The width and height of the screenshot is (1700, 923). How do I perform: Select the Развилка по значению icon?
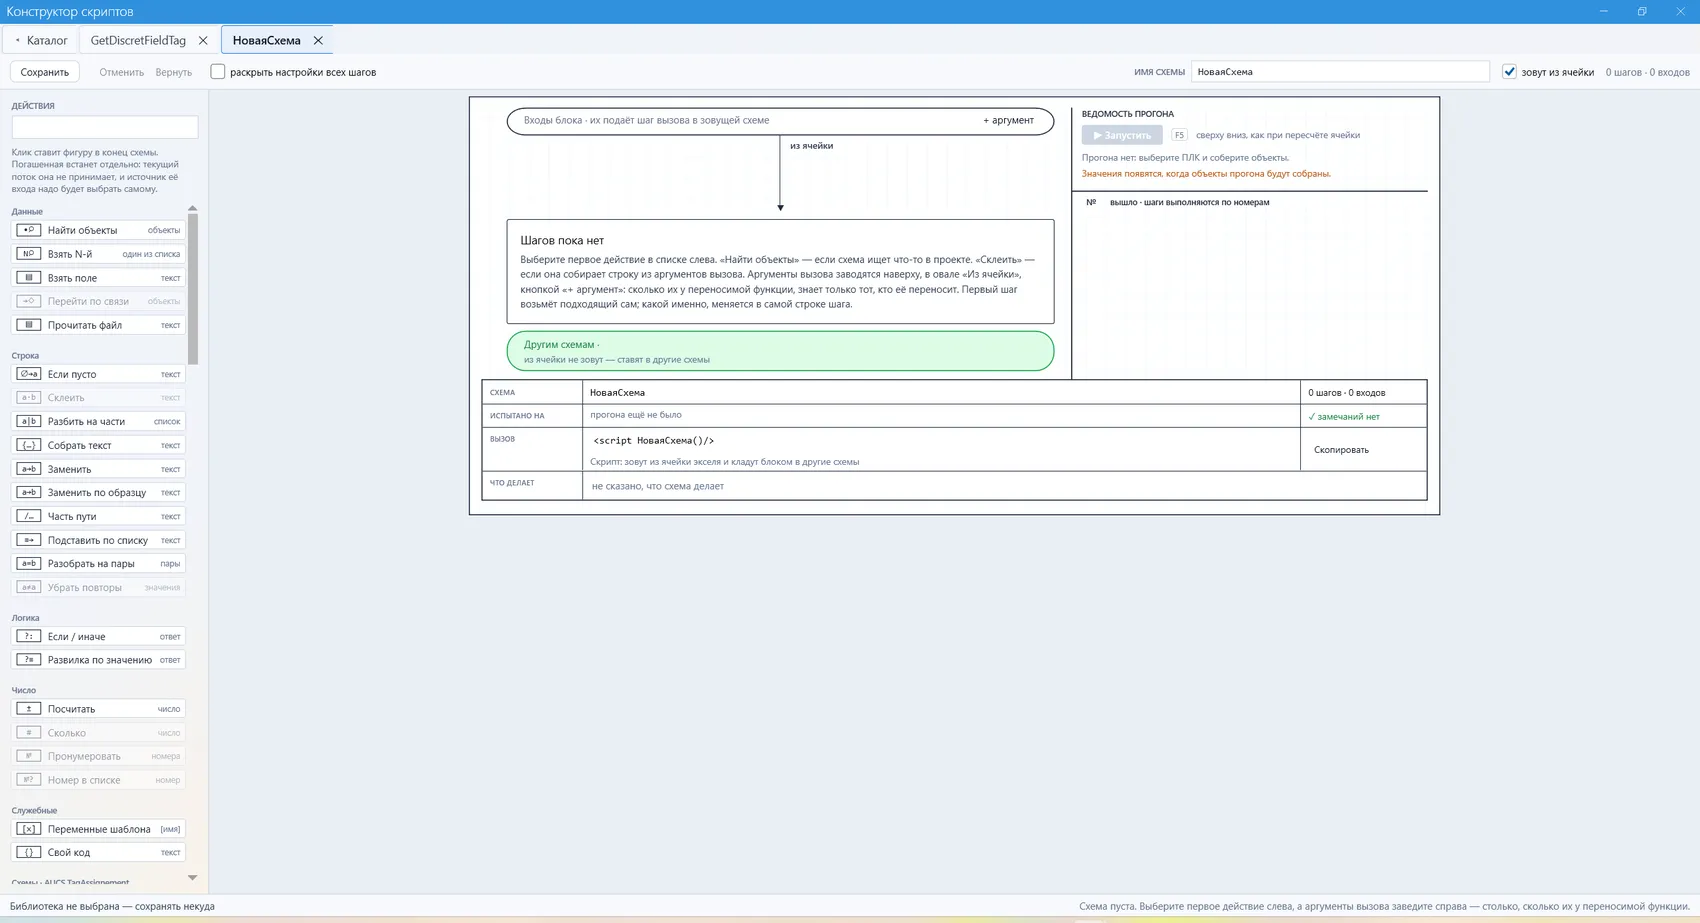28,660
